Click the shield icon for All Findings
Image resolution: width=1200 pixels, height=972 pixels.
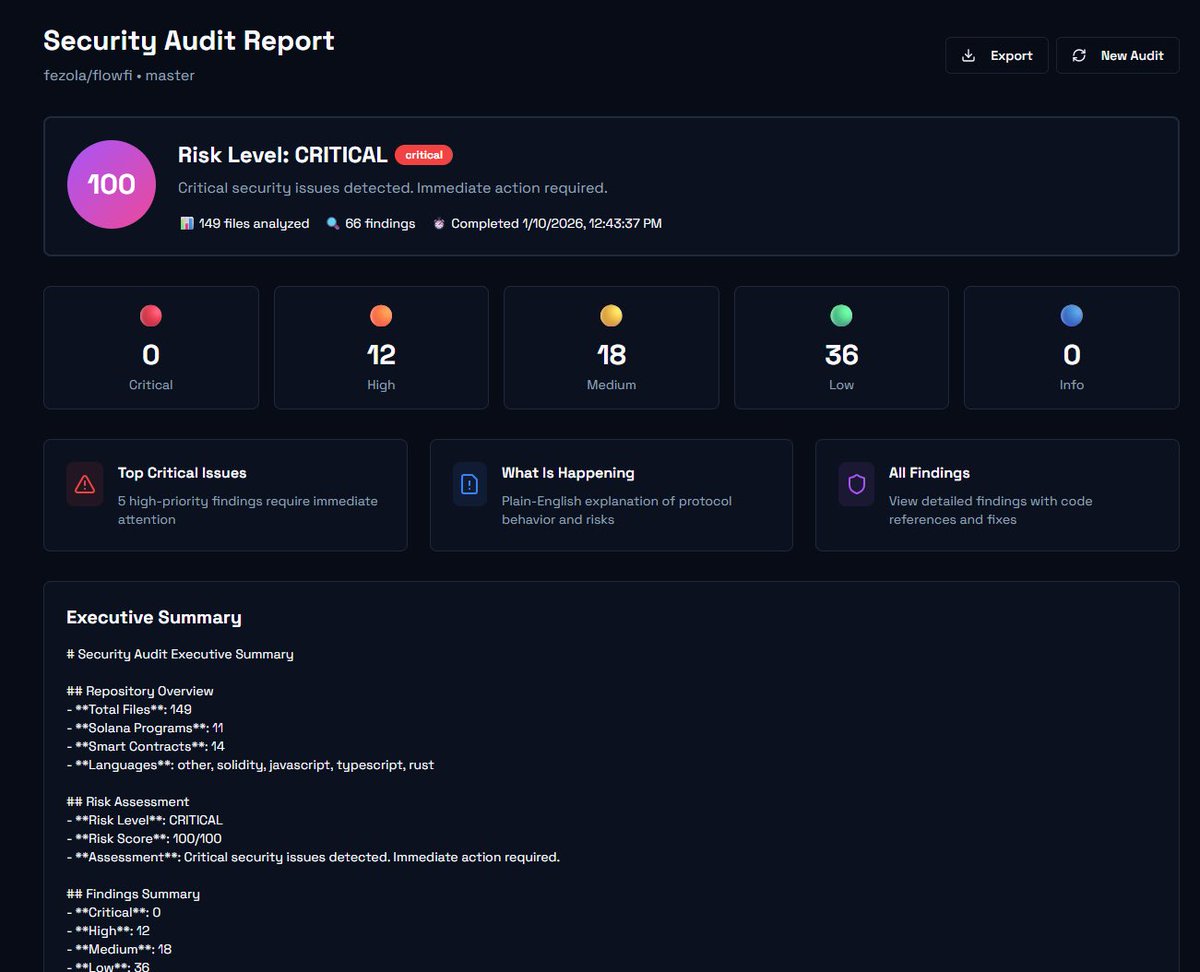(x=856, y=484)
